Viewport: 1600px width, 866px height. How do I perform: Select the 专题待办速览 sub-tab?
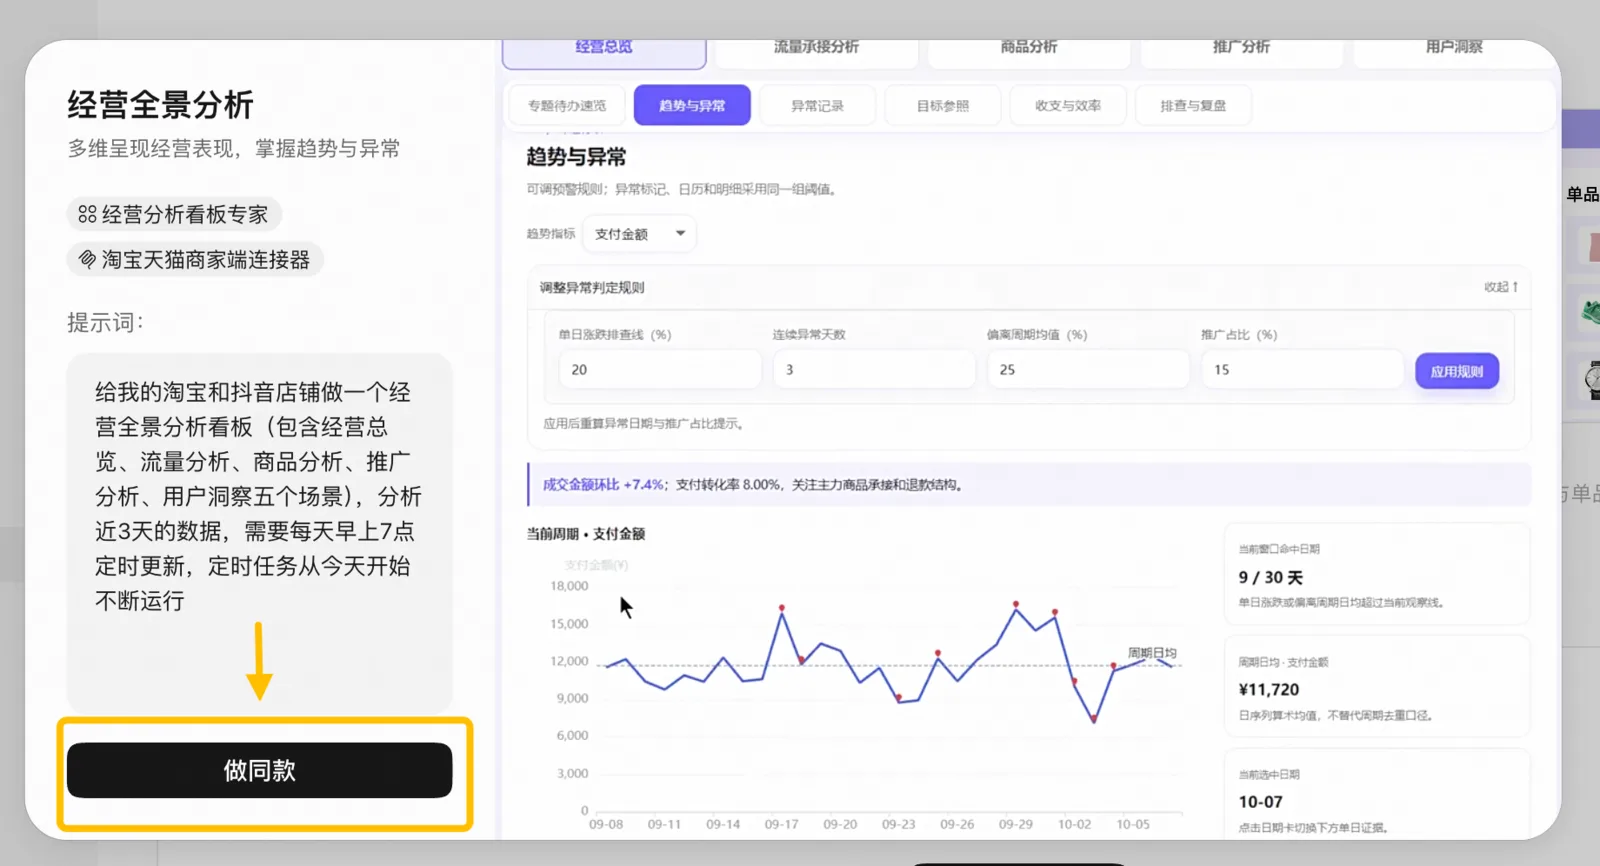click(567, 105)
